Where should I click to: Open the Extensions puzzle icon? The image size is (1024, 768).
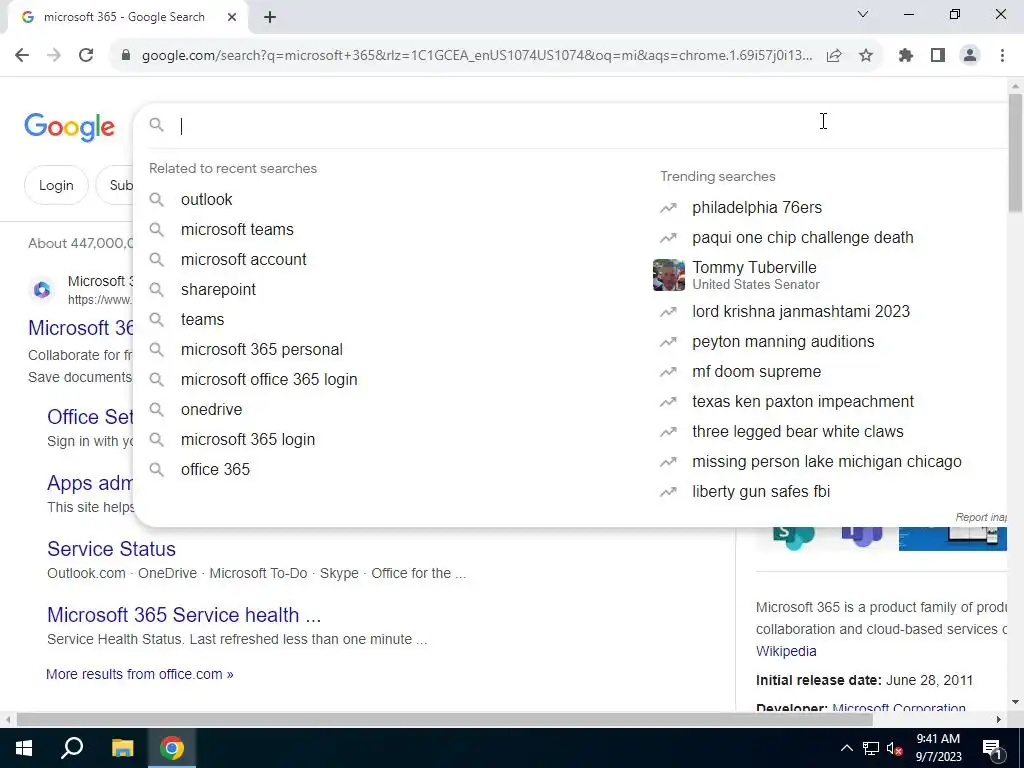(906, 56)
